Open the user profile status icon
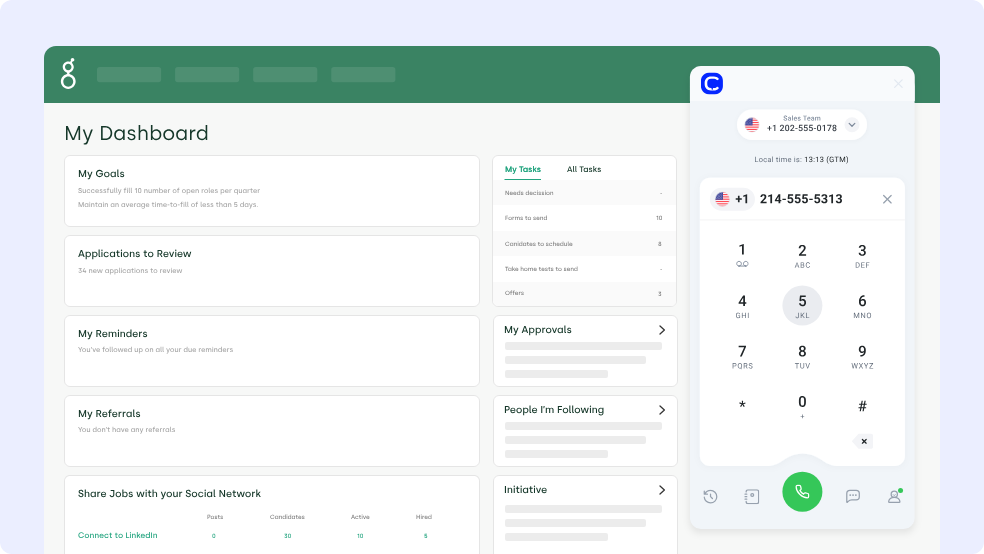984x554 pixels. (894, 496)
